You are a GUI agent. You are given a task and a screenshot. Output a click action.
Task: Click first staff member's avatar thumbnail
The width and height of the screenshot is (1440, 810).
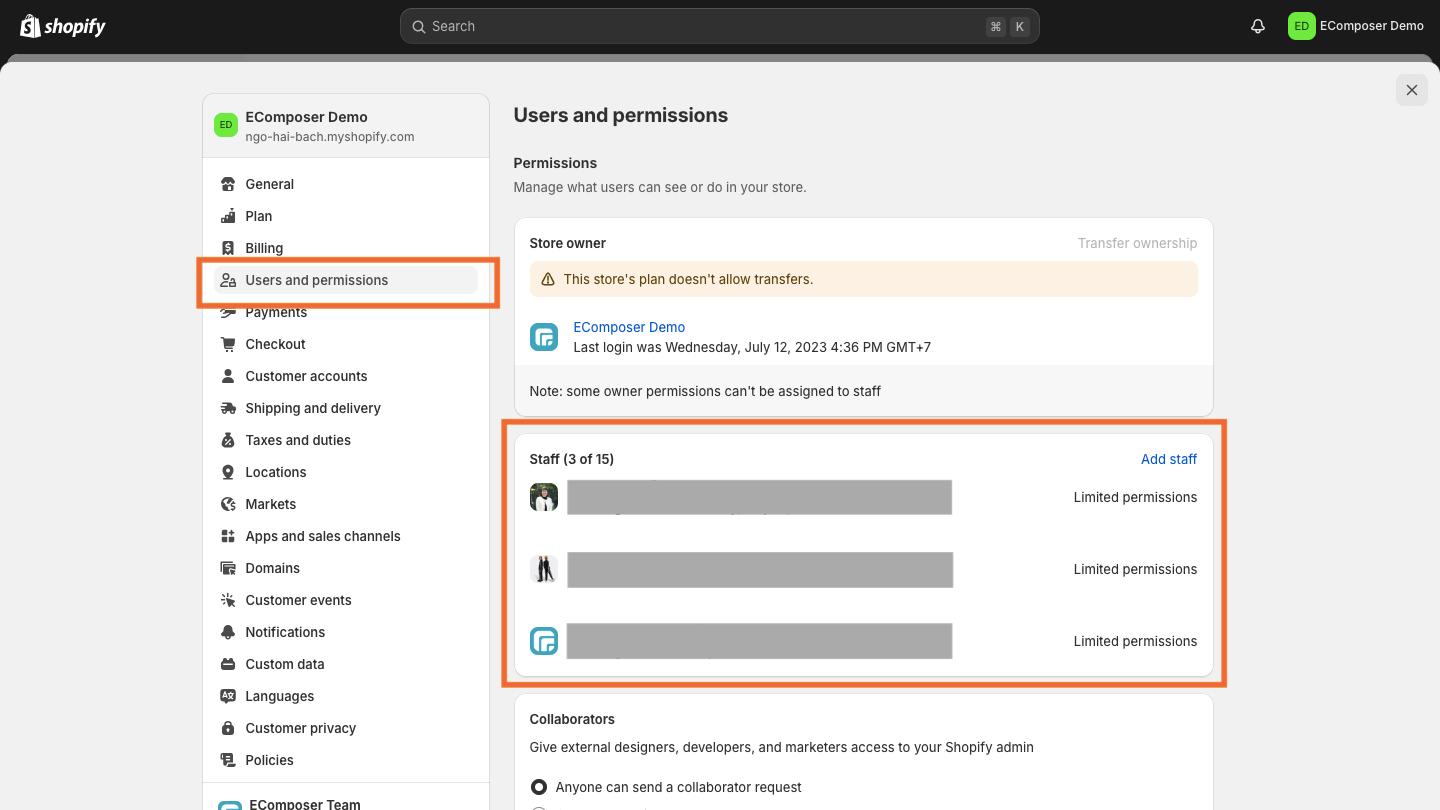point(544,497)
